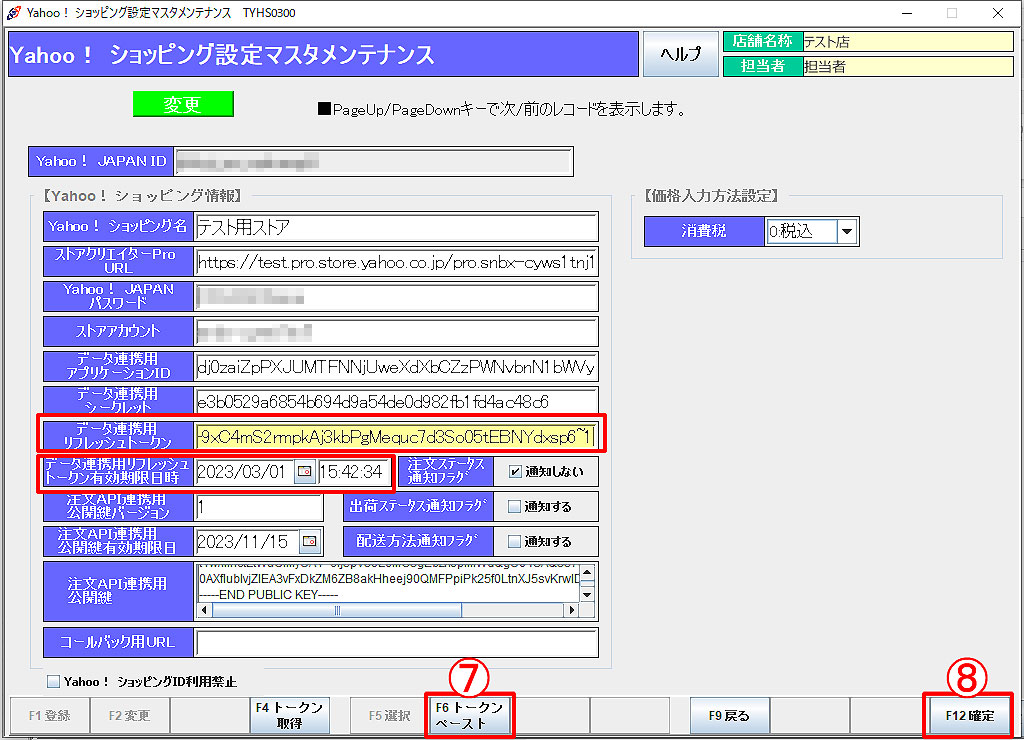This screenshot has width=1024, height=740.
Task: Enable the shipping status notification checkbox
Action: coord(514,507)
